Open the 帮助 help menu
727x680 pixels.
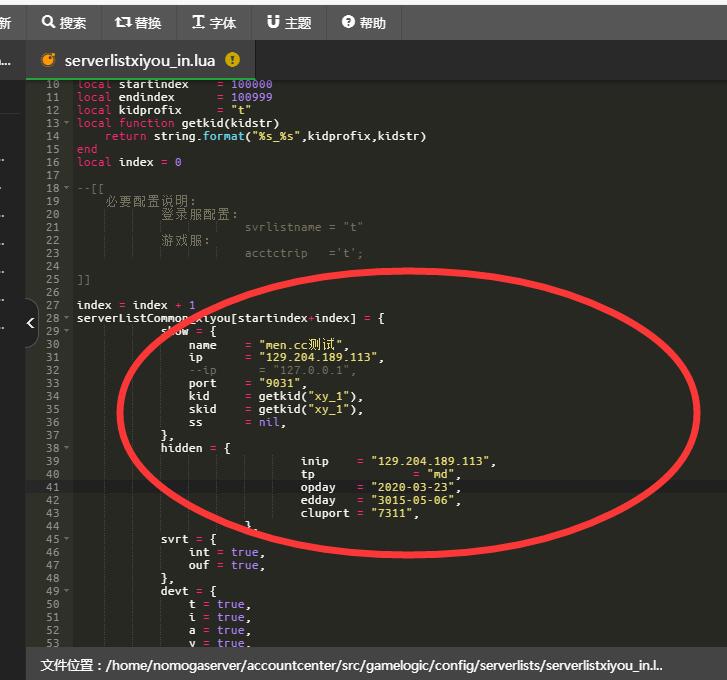pyautogui.click(x=364, y=22)
